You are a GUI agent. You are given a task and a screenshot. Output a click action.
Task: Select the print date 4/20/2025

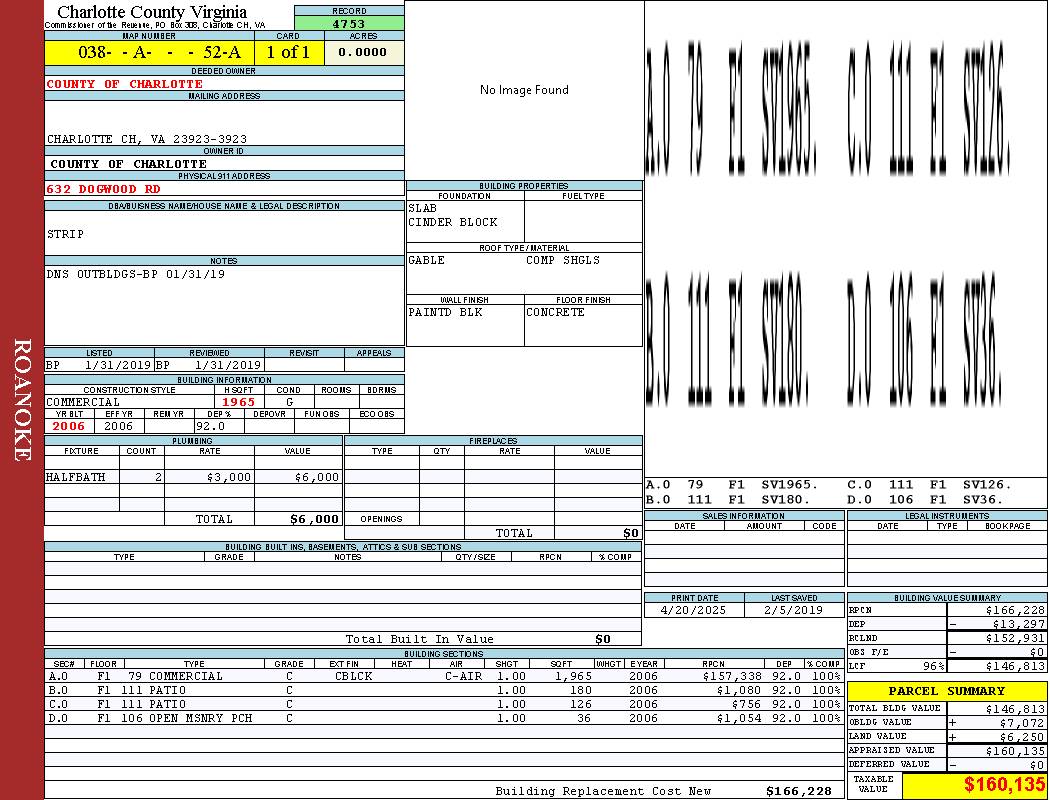(x=693, y=610)
